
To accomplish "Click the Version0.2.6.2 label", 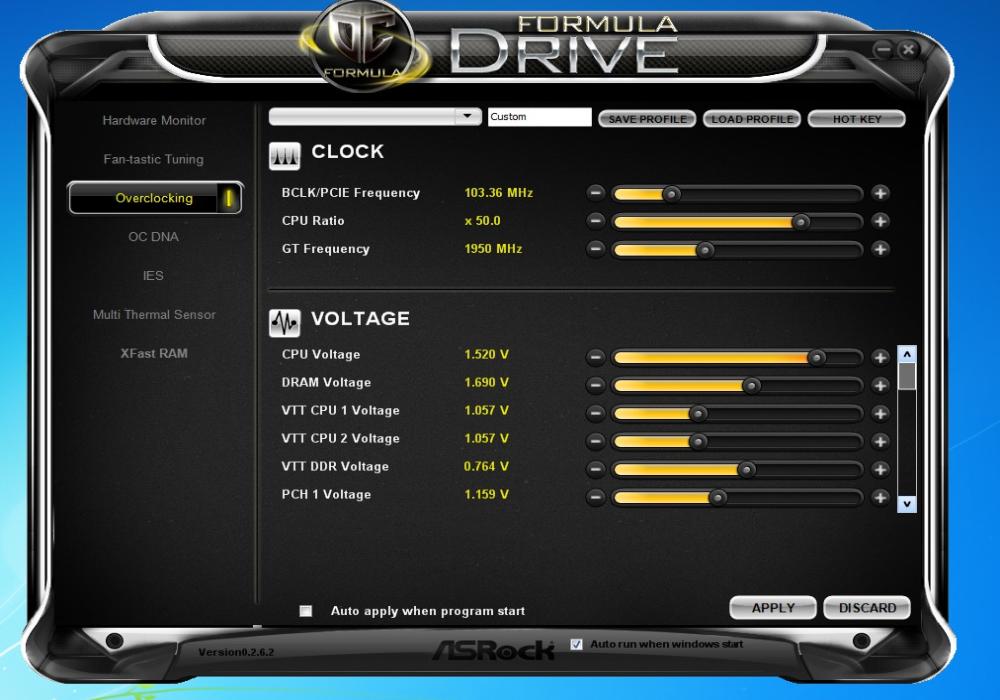I will click(236, 652).
